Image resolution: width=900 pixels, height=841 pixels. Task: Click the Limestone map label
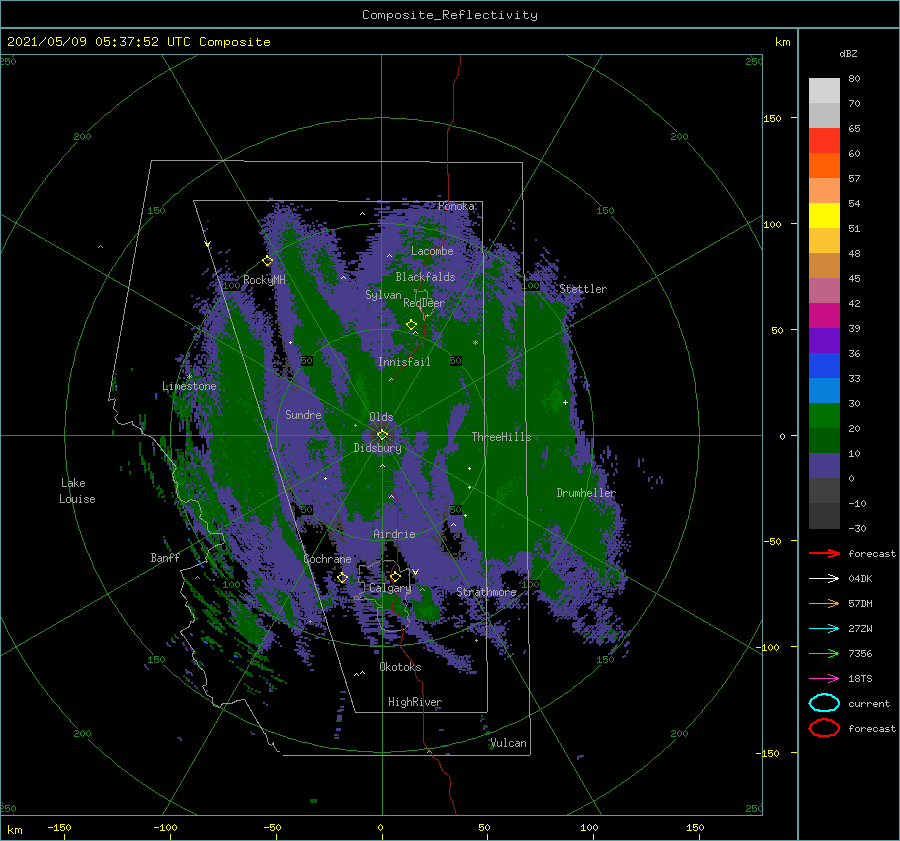[x=189, y=386]
